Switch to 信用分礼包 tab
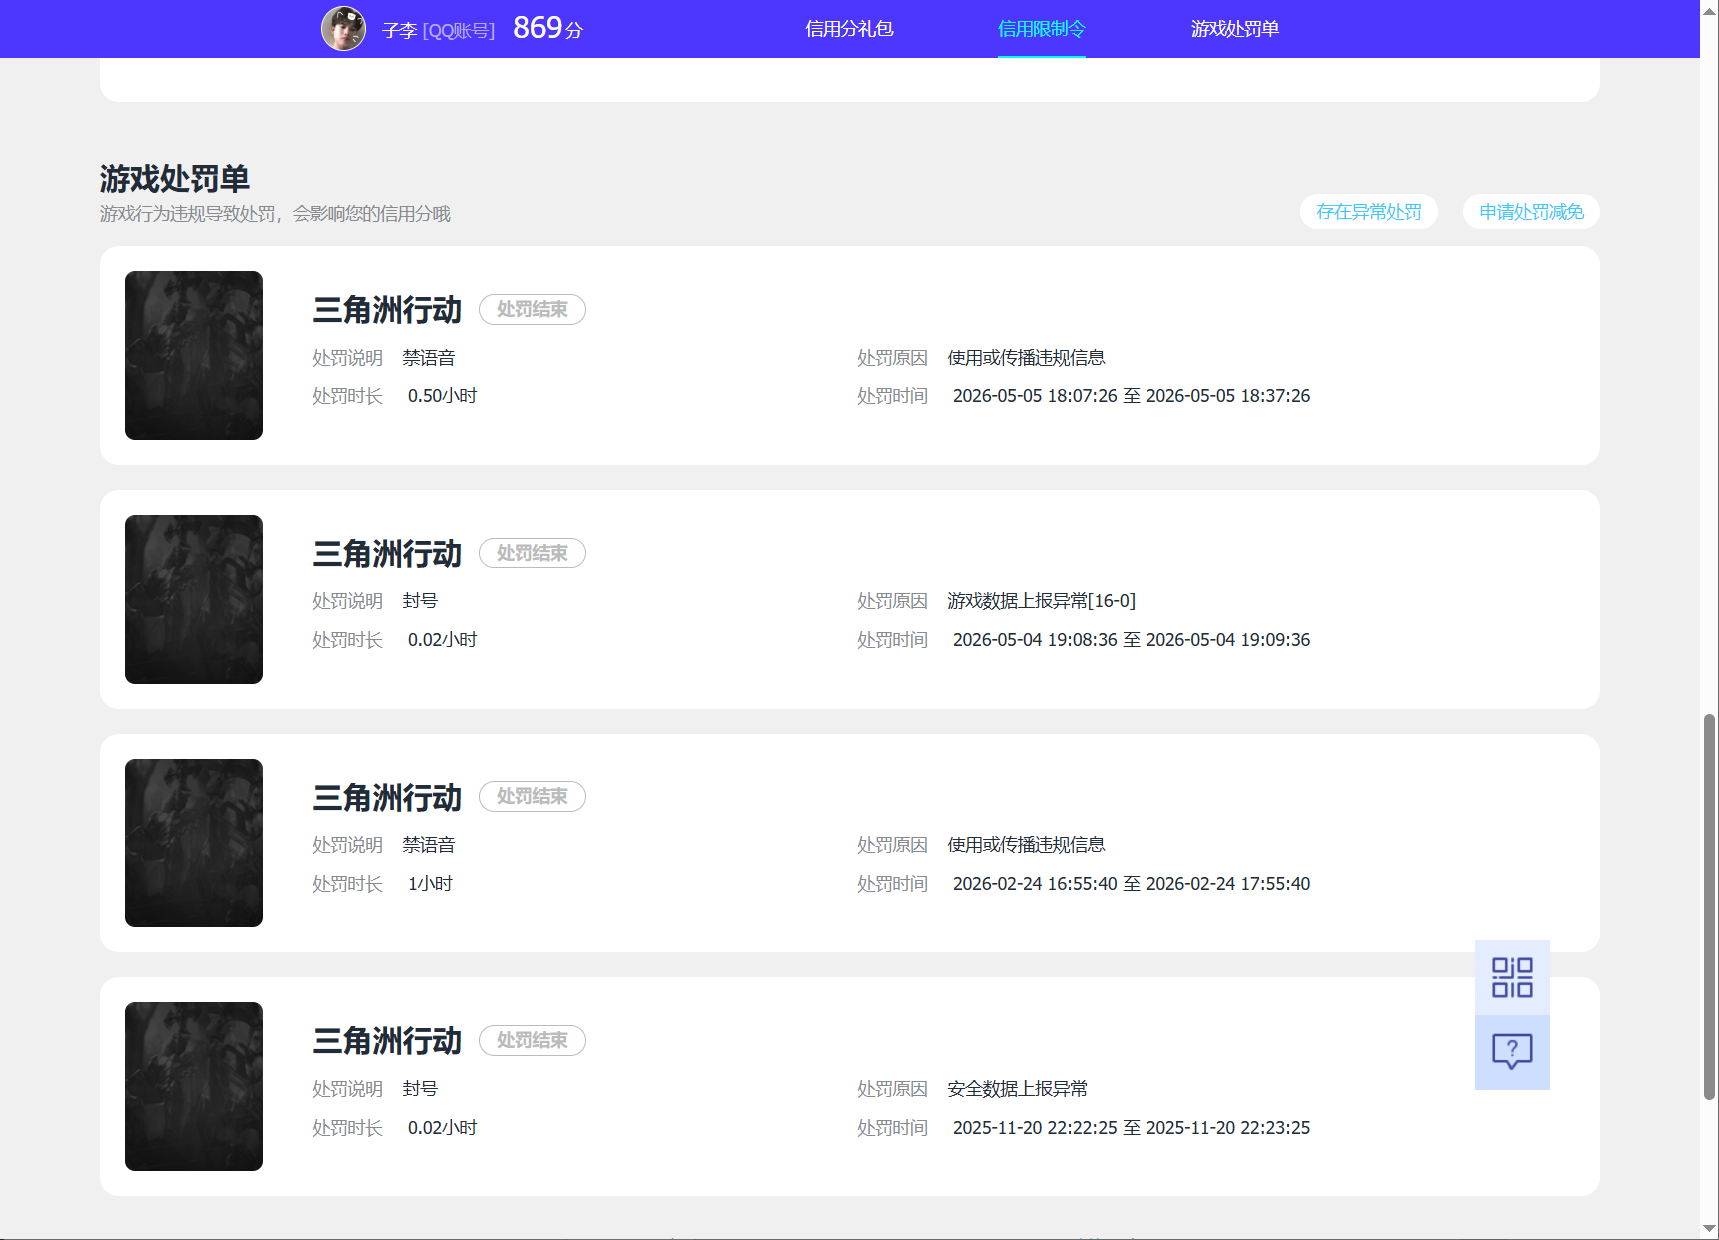Screen dimensions: 1719x1240 coord(849,29)
